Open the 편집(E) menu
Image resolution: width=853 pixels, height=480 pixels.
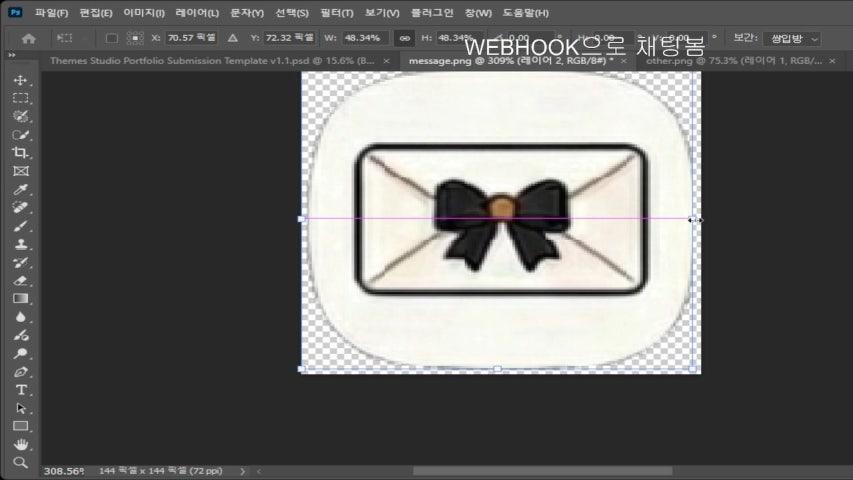(x=96, y=13)
